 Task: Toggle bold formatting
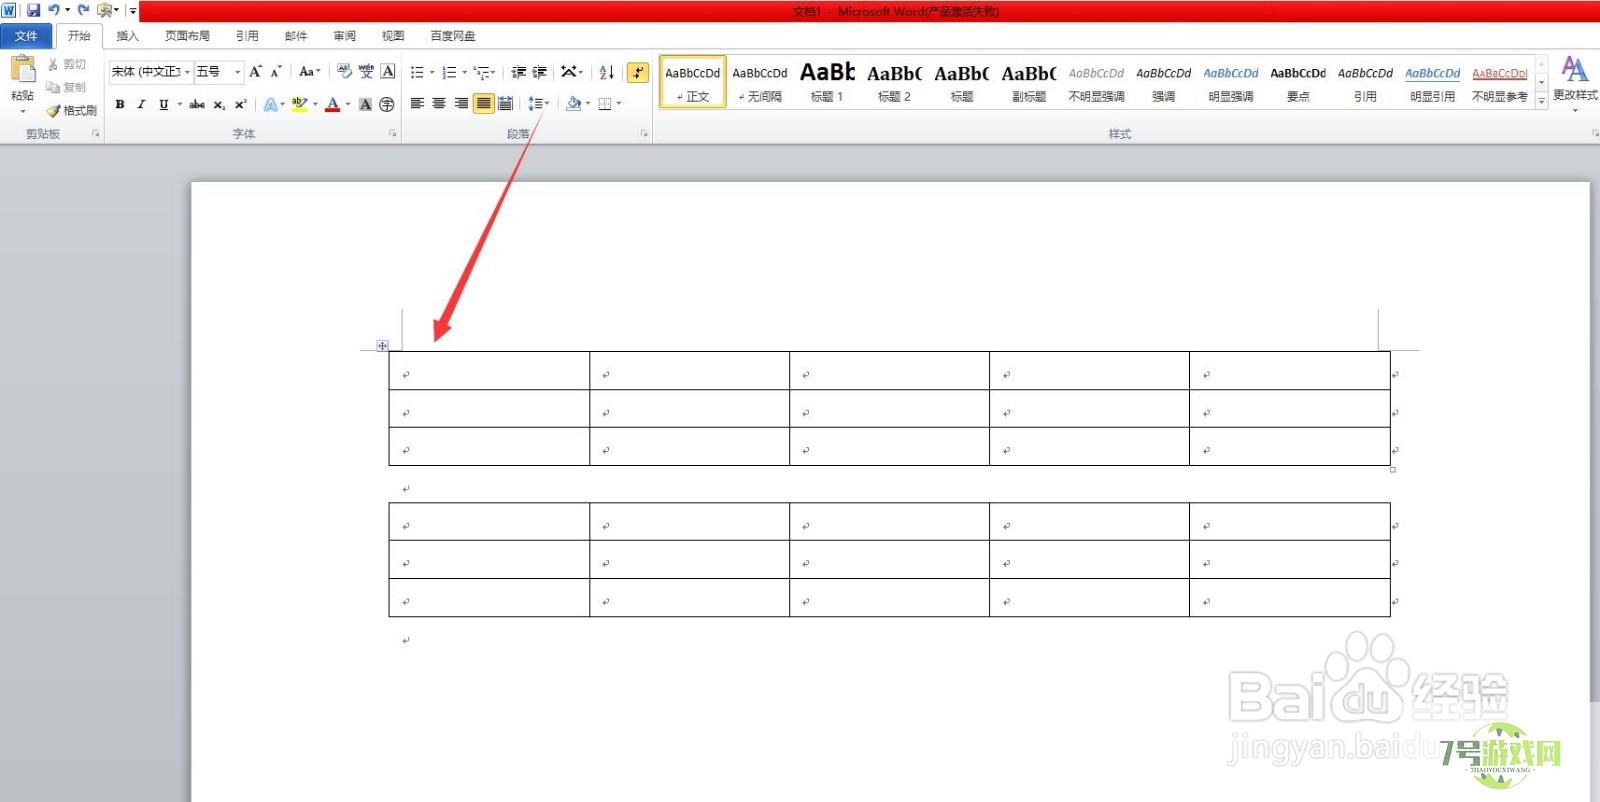[120, 104]
